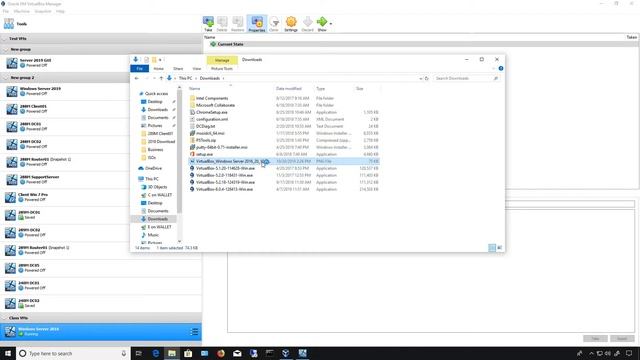Click the Up one level arrow in Explorer
Screen dimensions: 640x360
click(161, 78)
